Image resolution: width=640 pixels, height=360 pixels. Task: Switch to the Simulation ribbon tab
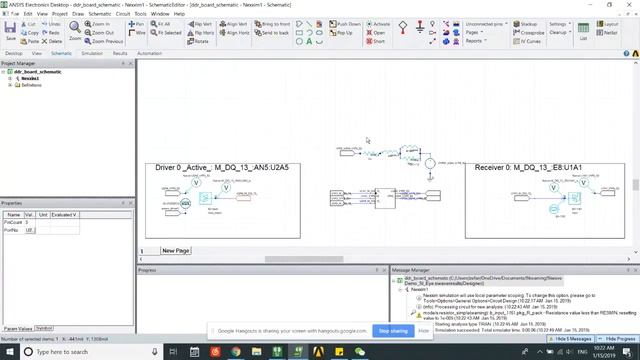click(x=92, y=53)
